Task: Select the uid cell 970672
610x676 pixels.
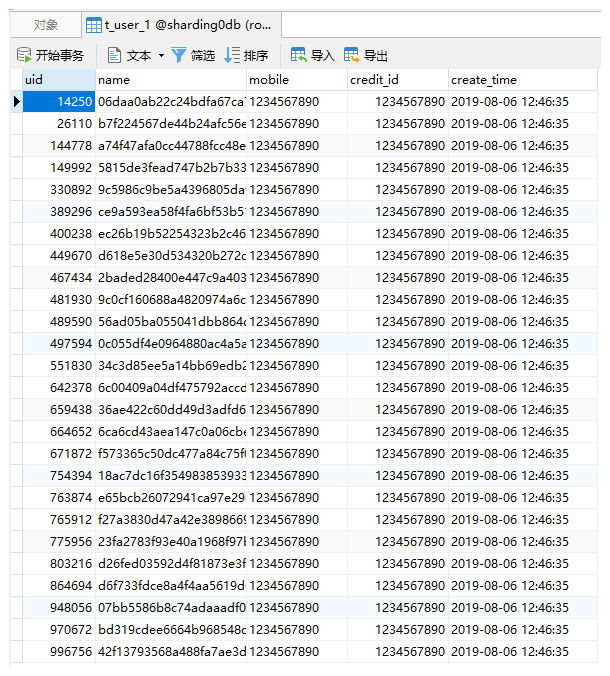Action: [x=59, y=629]
